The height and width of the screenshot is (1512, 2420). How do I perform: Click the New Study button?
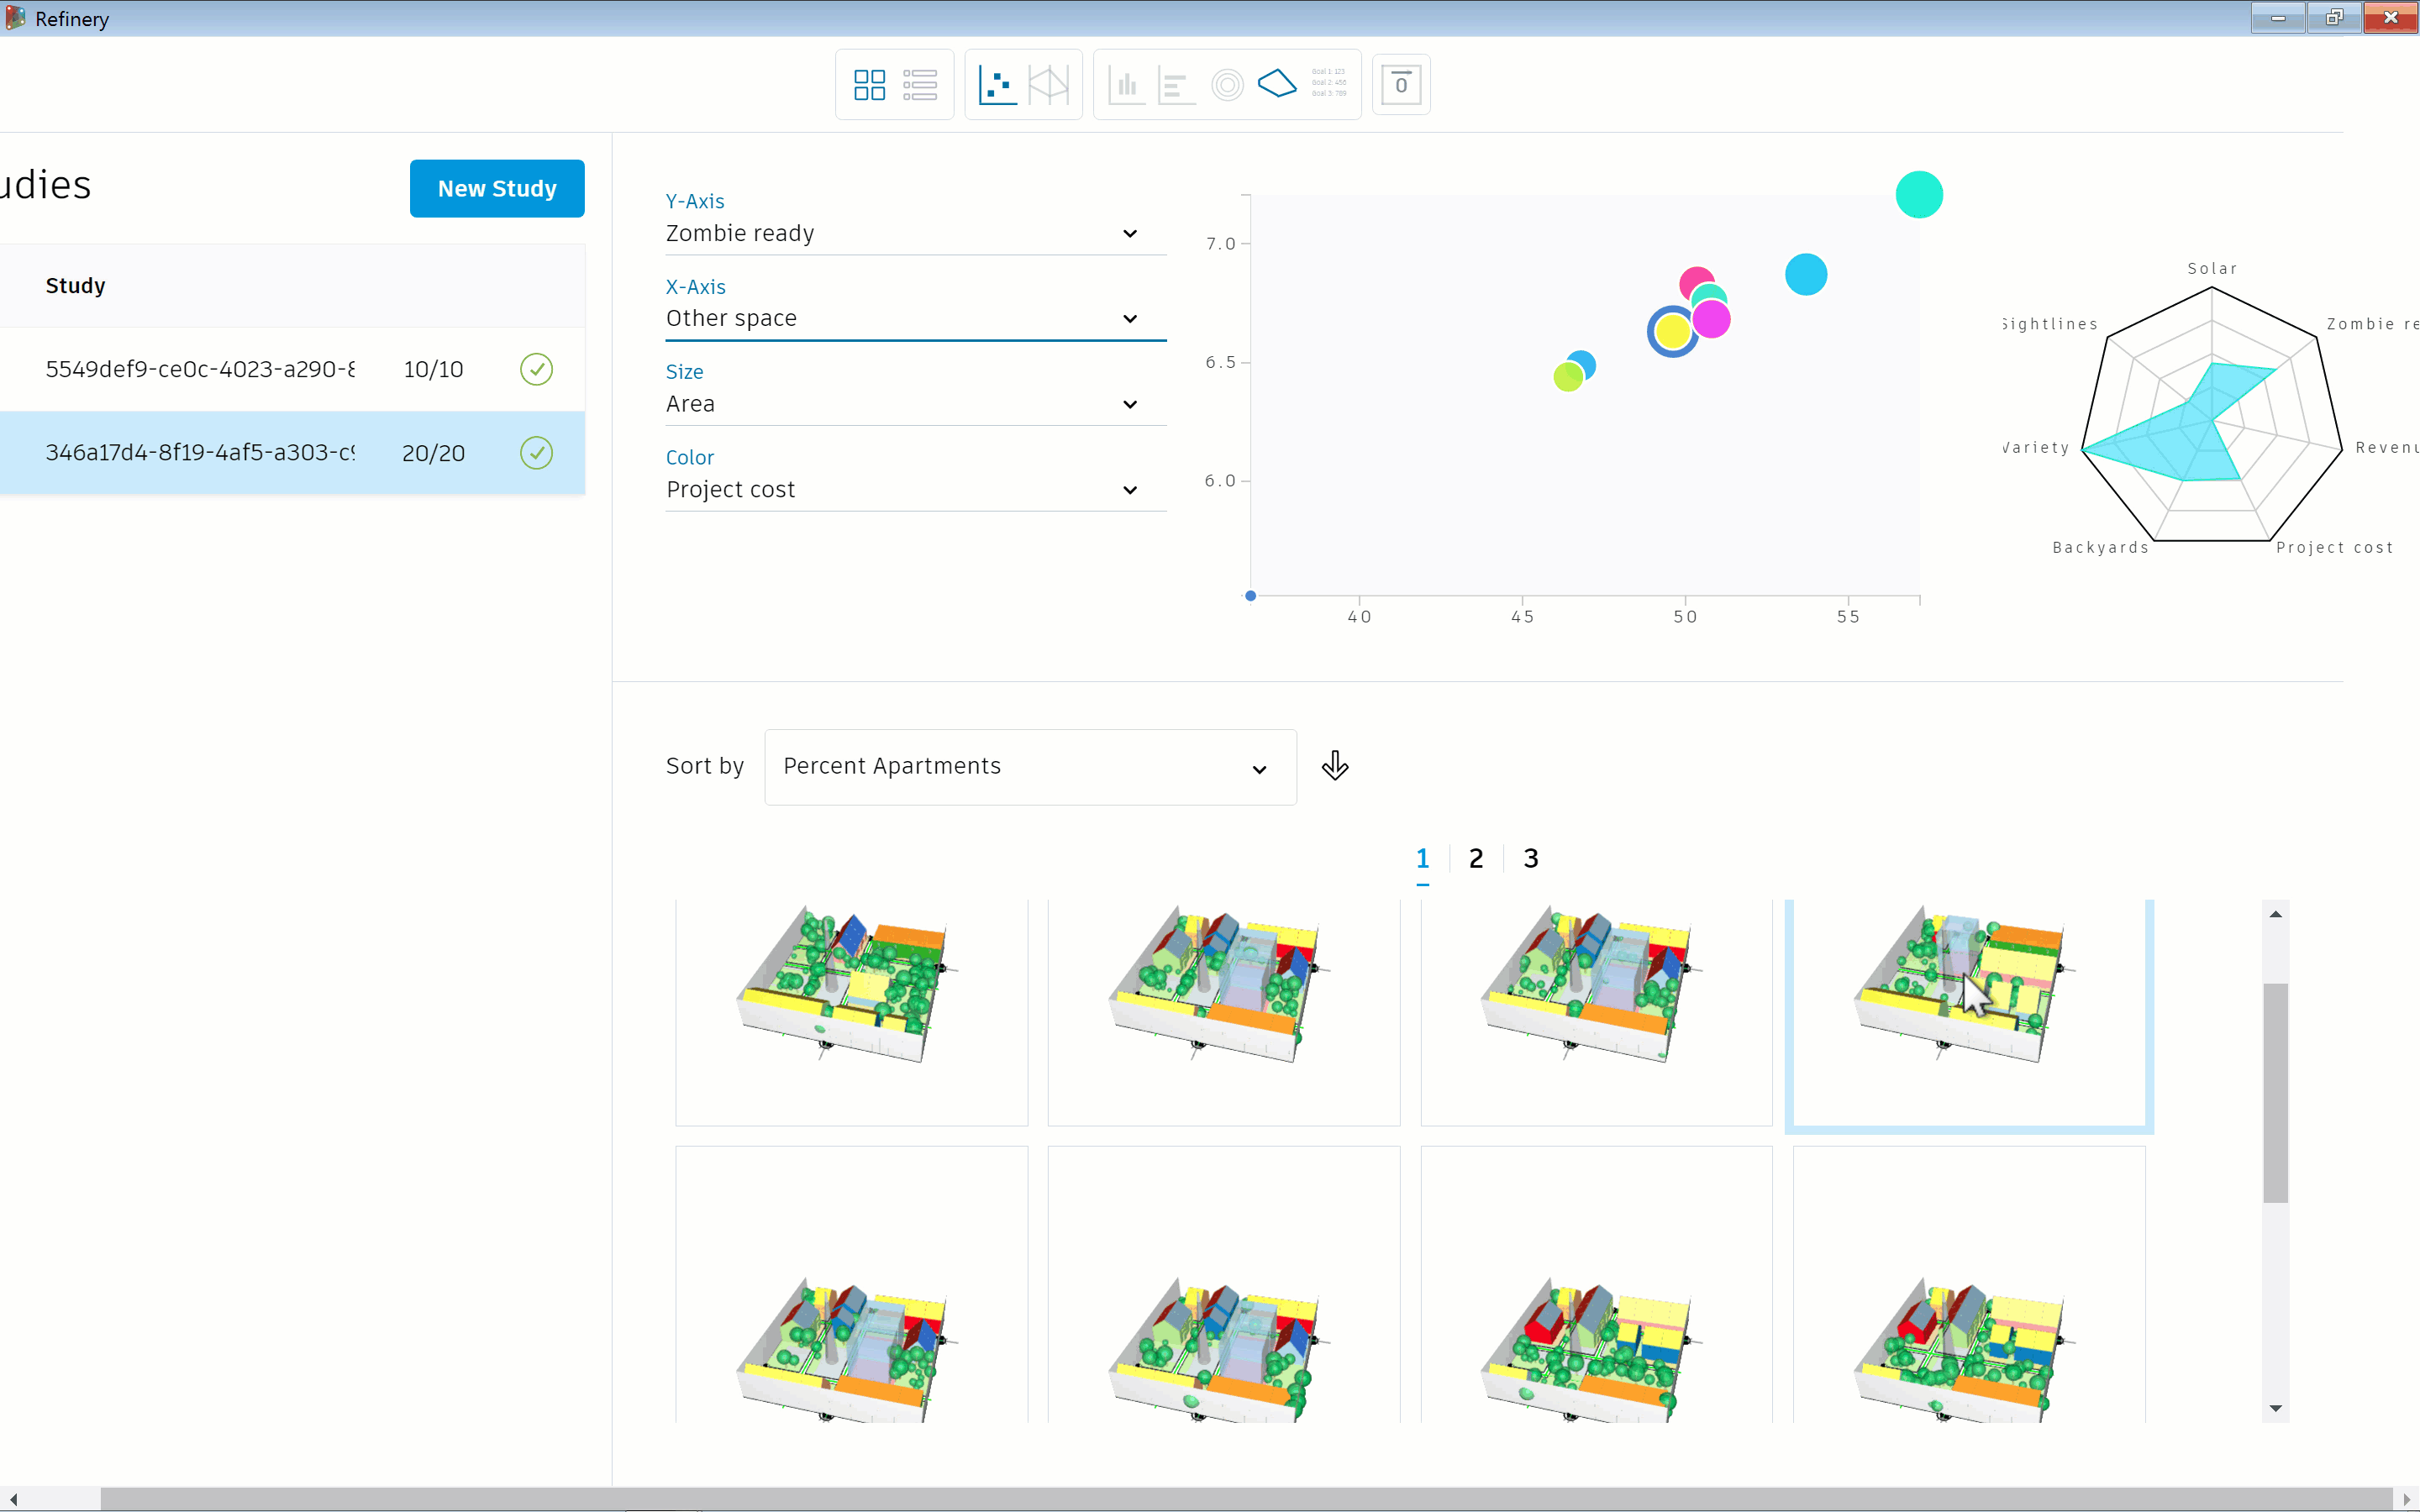coord(497,188)
